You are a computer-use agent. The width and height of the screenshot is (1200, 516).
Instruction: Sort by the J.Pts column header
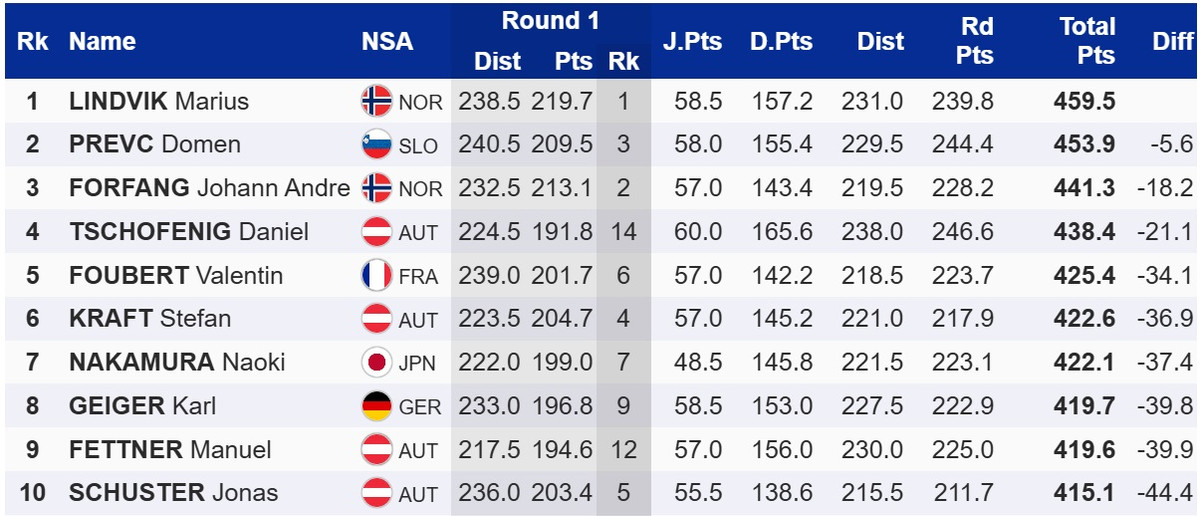pyautogui.click(x=692, y=41)
